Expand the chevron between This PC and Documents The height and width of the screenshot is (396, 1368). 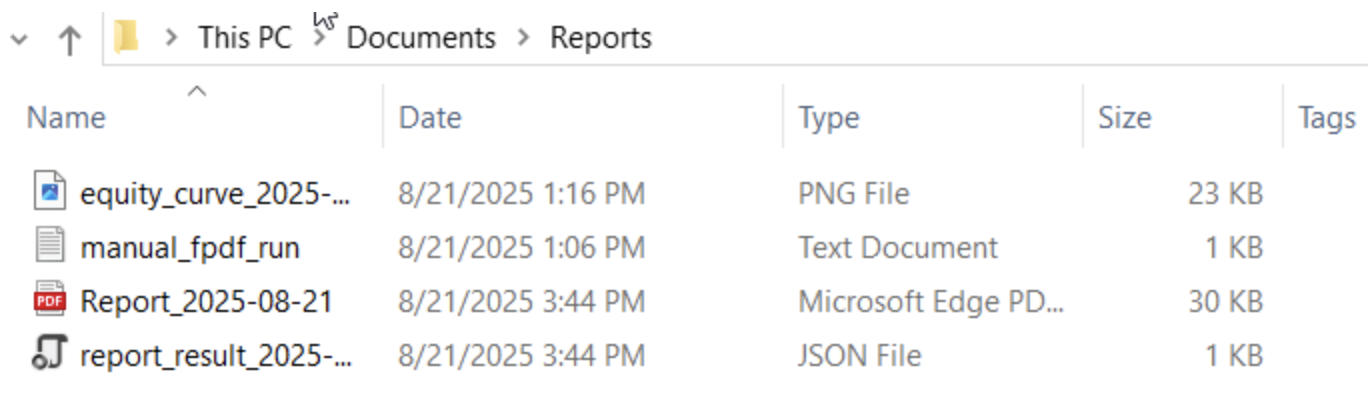tap(320, 38)
